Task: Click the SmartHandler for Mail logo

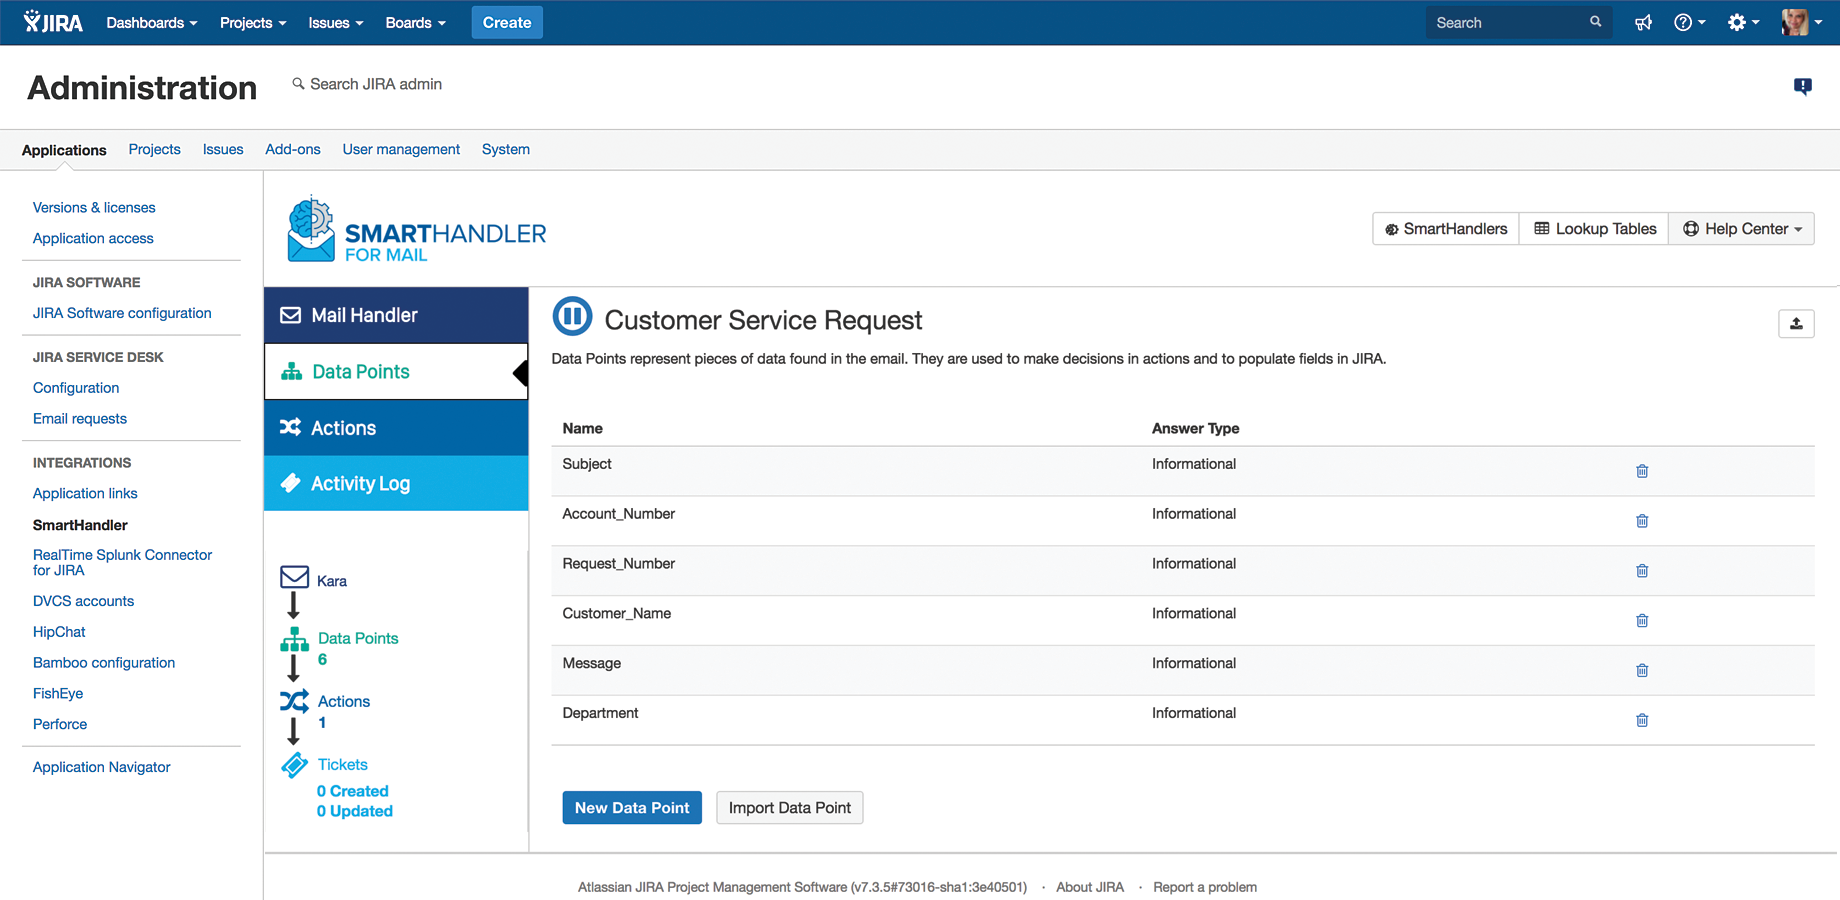Action: (x=416, y=230)
